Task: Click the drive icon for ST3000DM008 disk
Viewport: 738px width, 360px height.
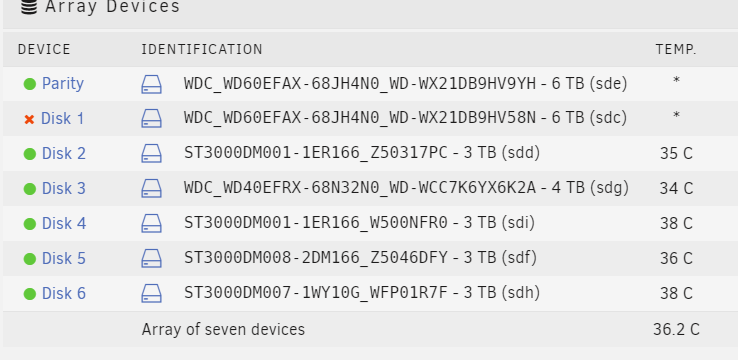Action: click(152, 258)
